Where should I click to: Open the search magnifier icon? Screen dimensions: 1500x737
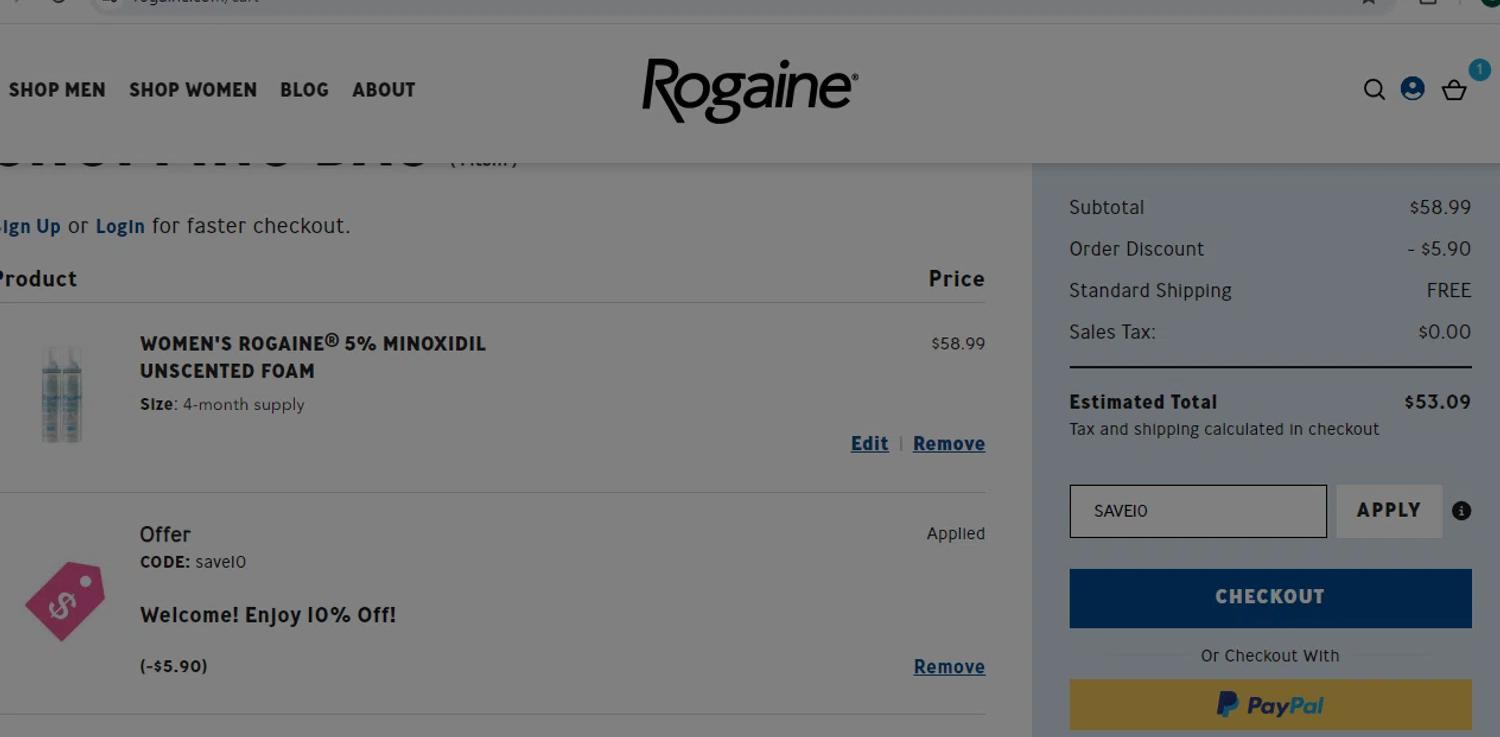point(1374,90)
